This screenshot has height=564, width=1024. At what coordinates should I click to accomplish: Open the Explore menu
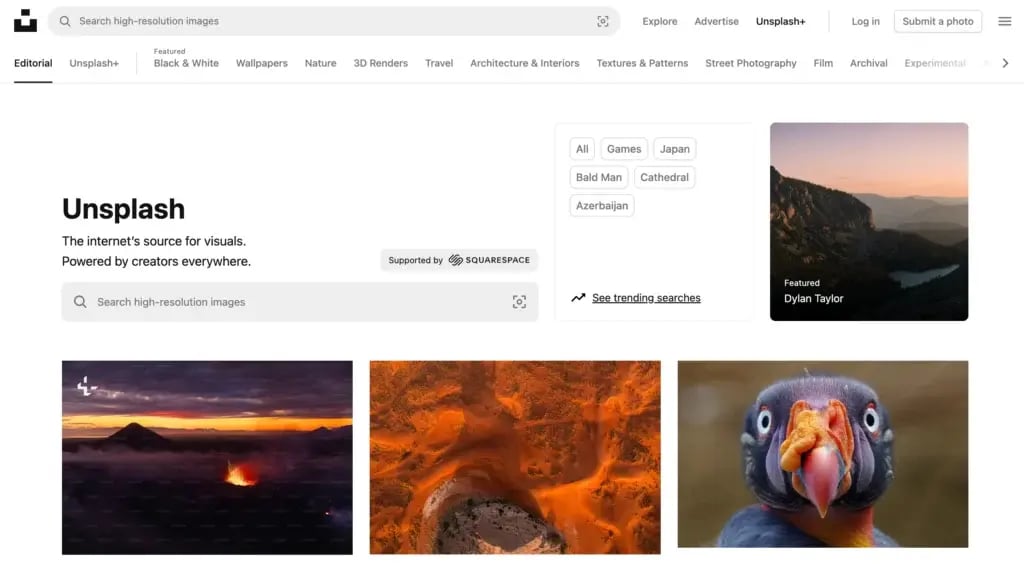pos(659,21)
